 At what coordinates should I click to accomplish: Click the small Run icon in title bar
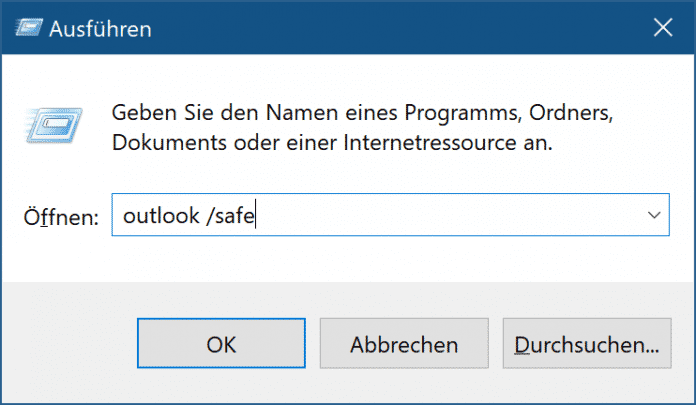(30, 29)
